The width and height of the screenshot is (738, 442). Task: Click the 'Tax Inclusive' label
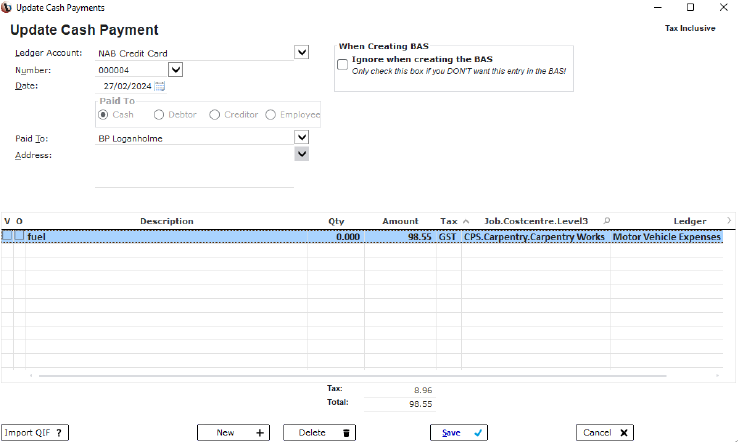point(690,28)
